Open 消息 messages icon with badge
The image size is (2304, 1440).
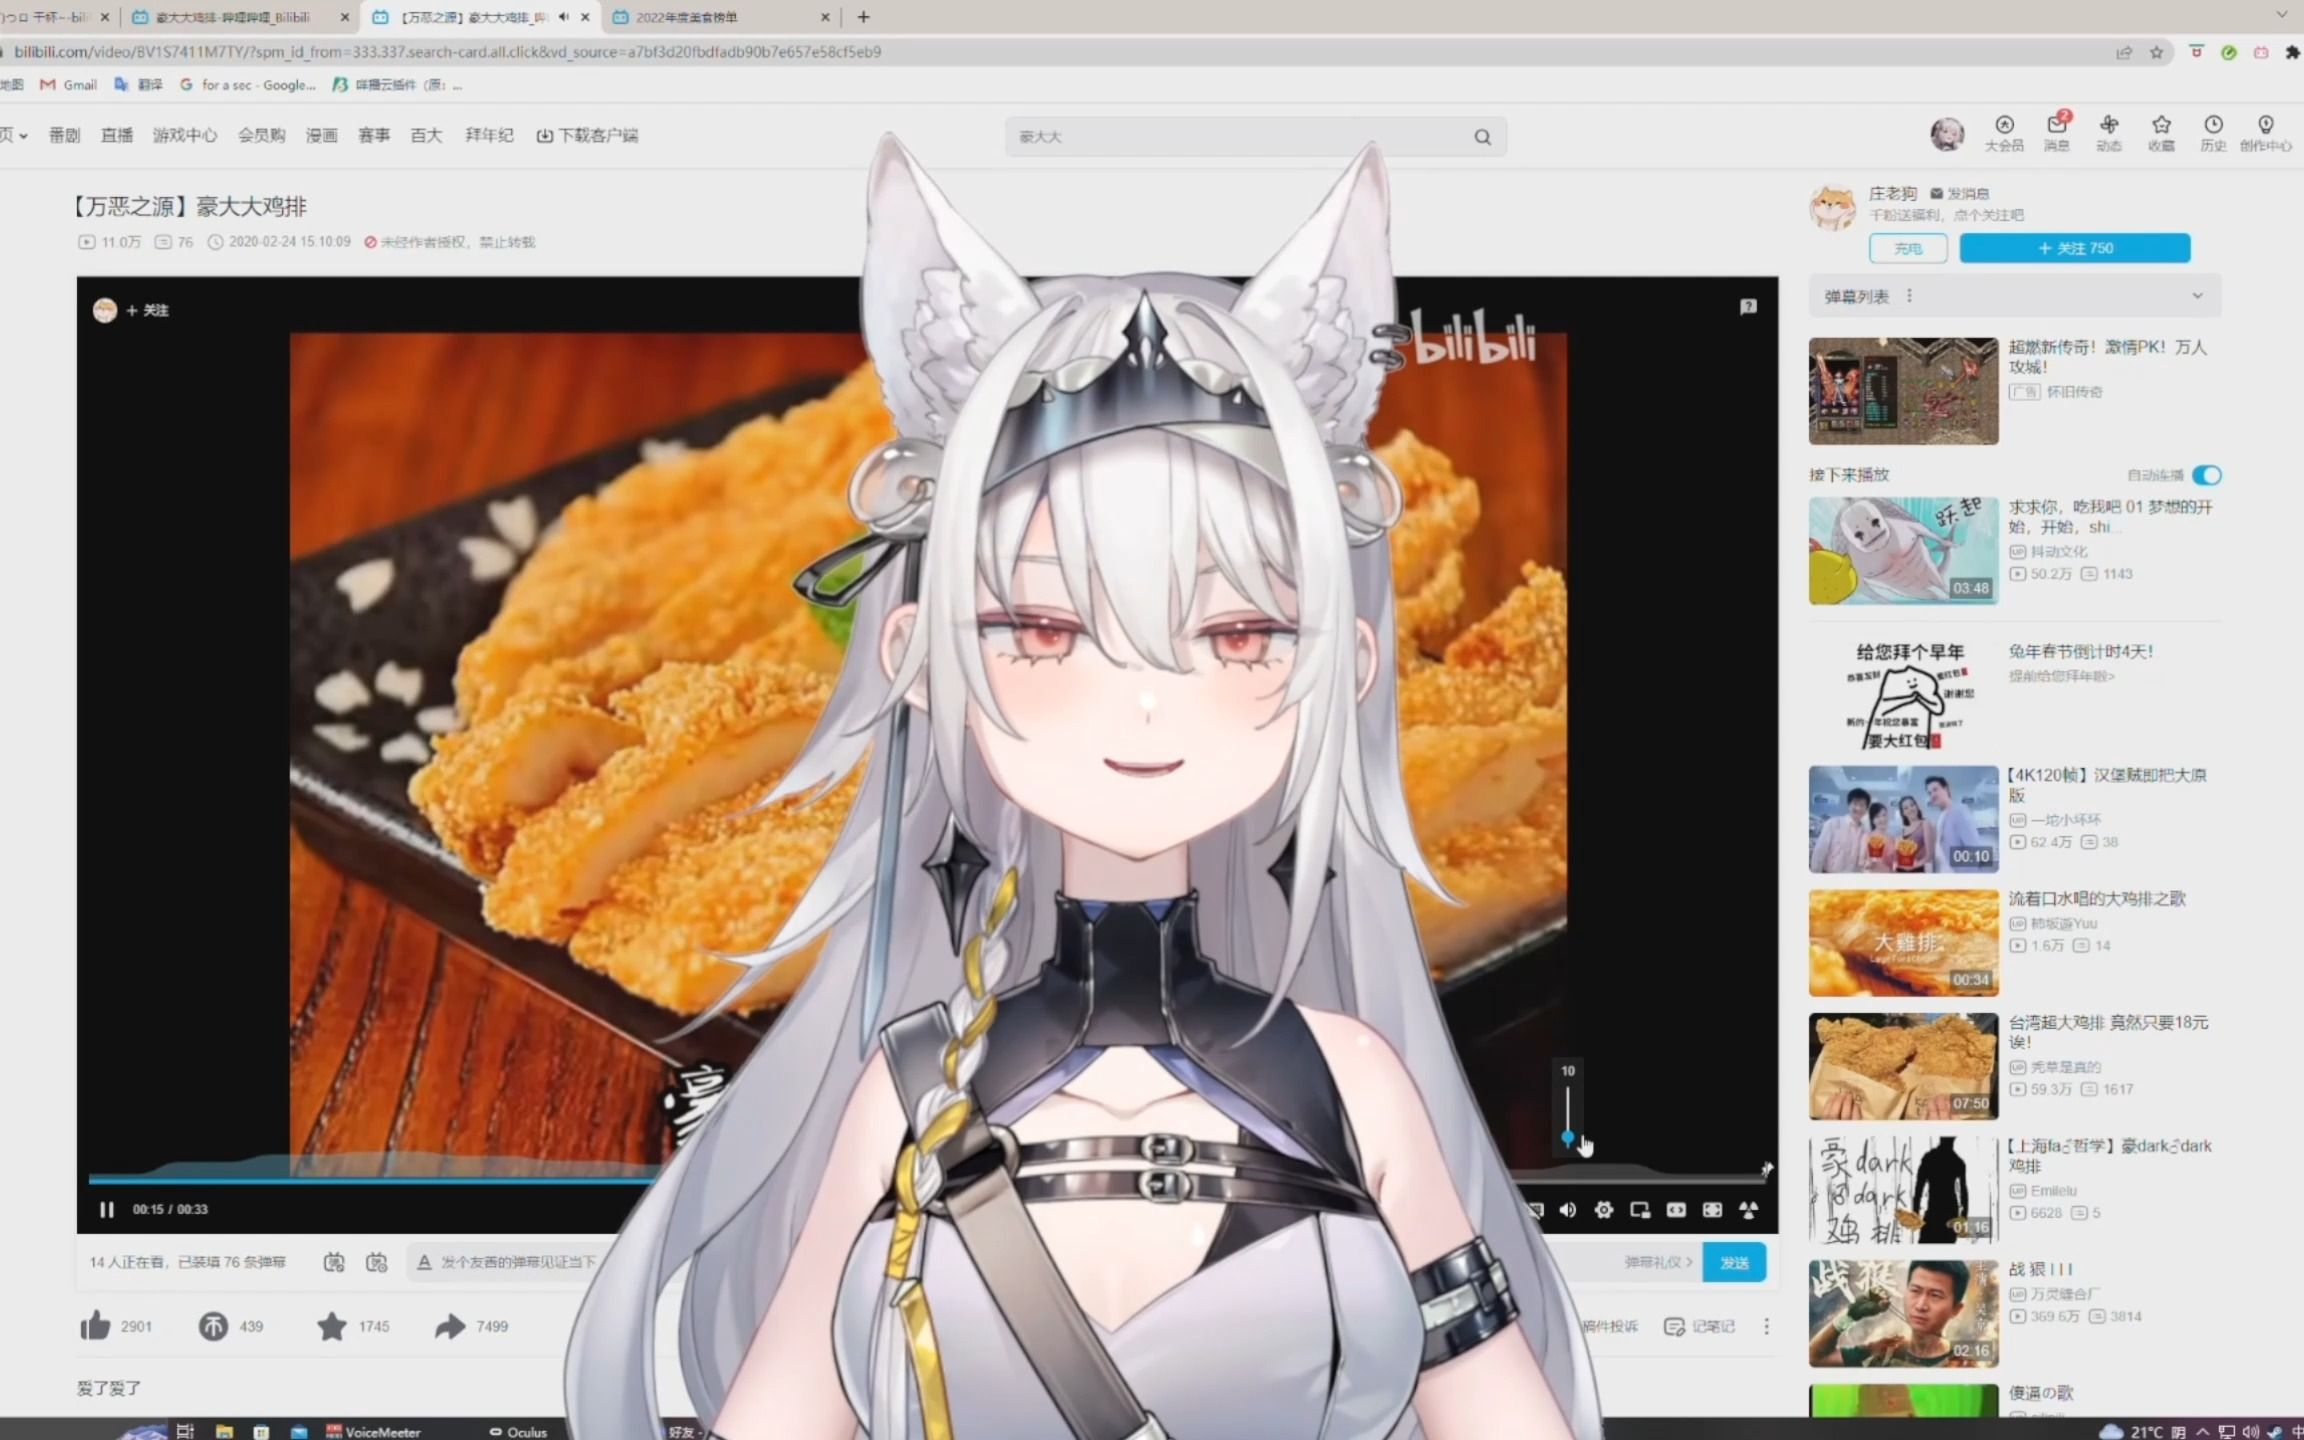[x=2057, y=133]
